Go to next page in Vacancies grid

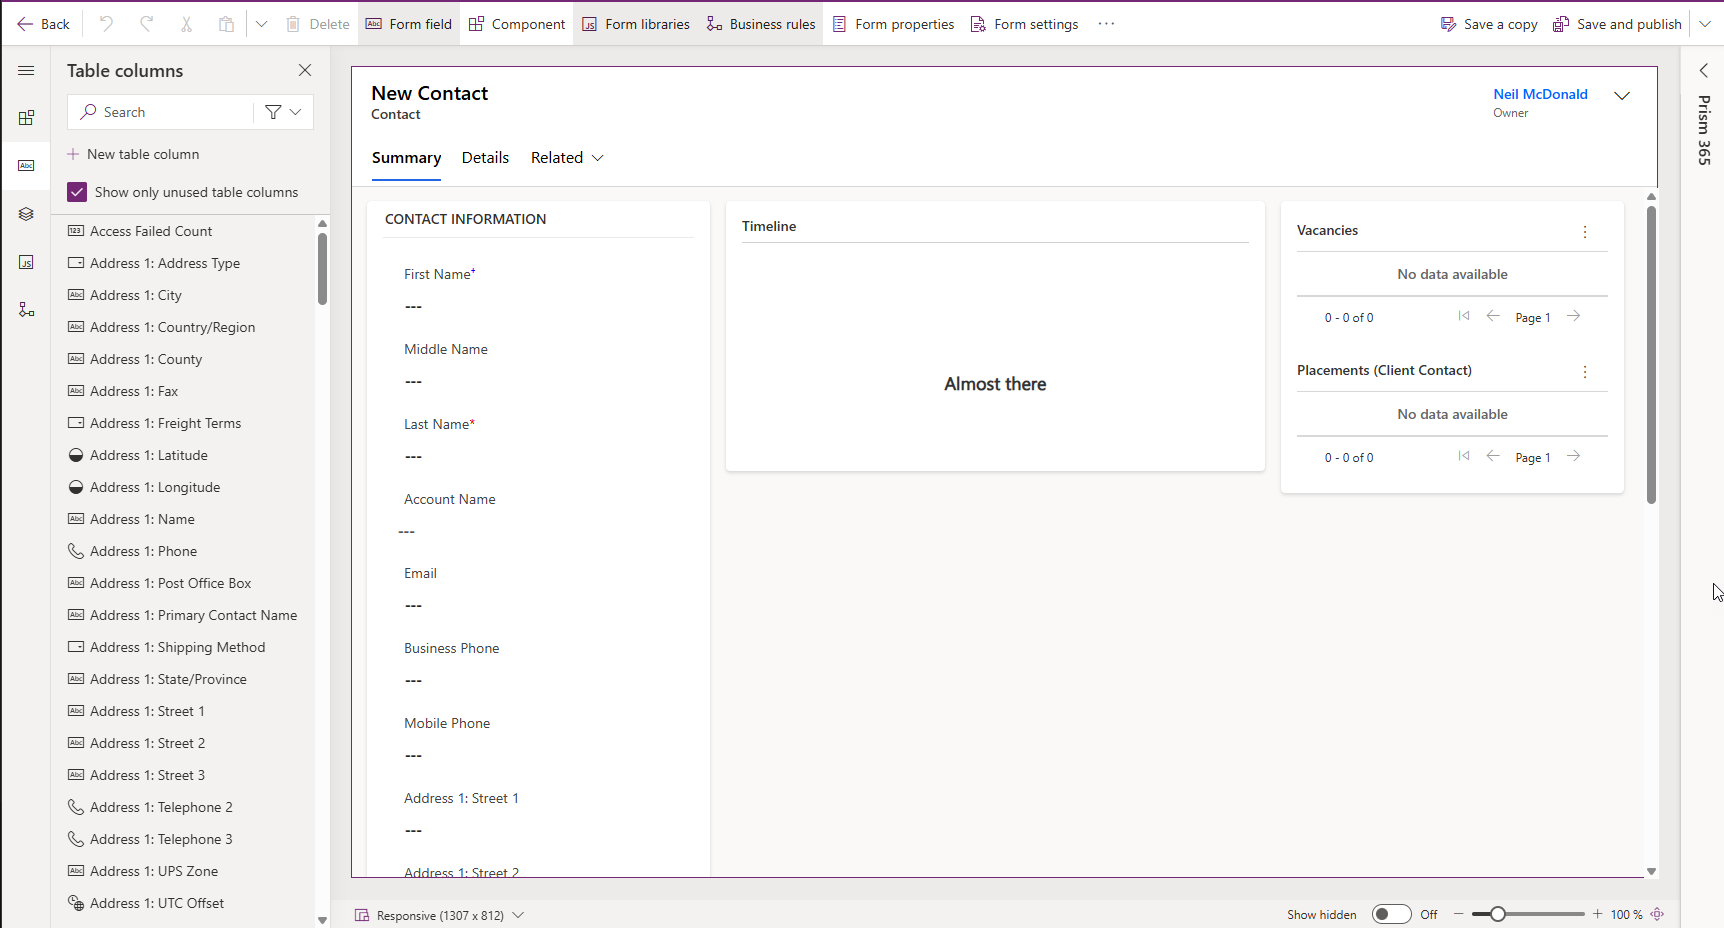click(1574, 316)
